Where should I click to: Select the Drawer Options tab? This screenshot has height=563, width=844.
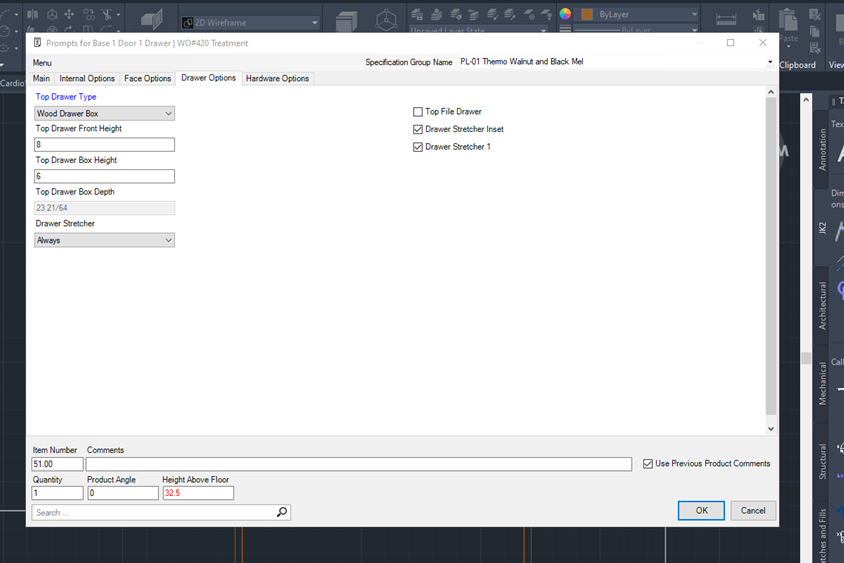tap(208, 78)
